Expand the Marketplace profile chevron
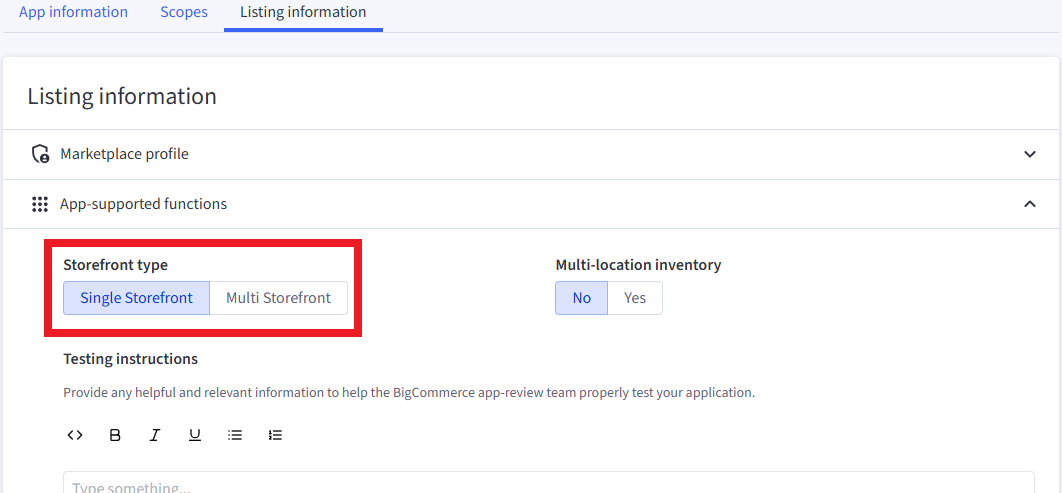 (x=1030, y=154)
